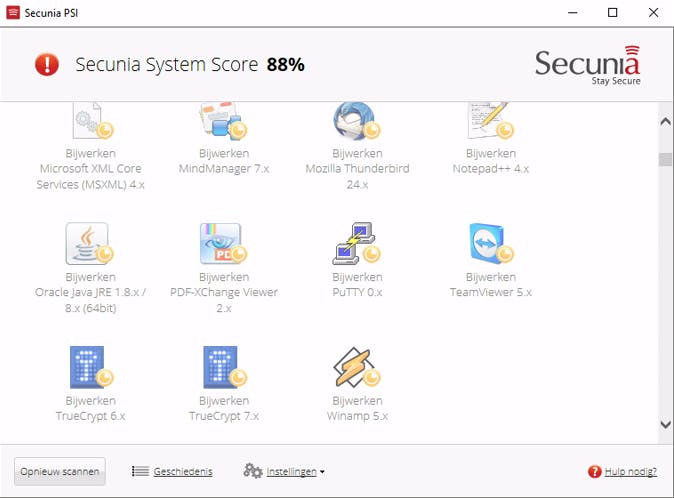Click the TrueCrypt 6.x icon
Screen dimensions: 674x498
coord(91,367)
